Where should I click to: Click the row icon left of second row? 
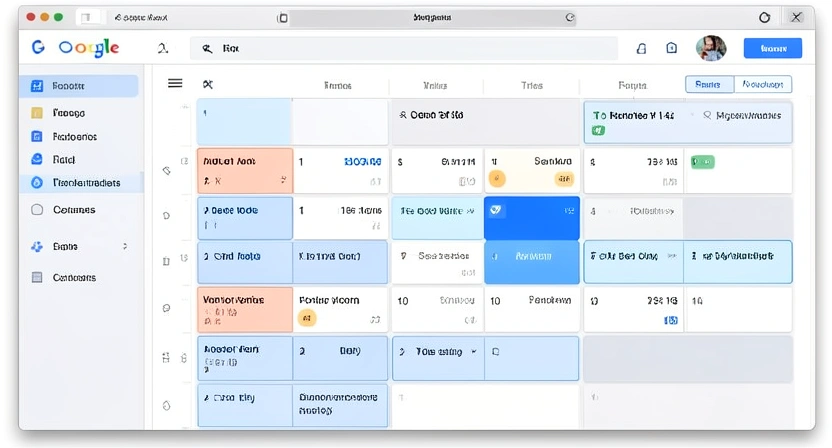click(x=167, y=216)
